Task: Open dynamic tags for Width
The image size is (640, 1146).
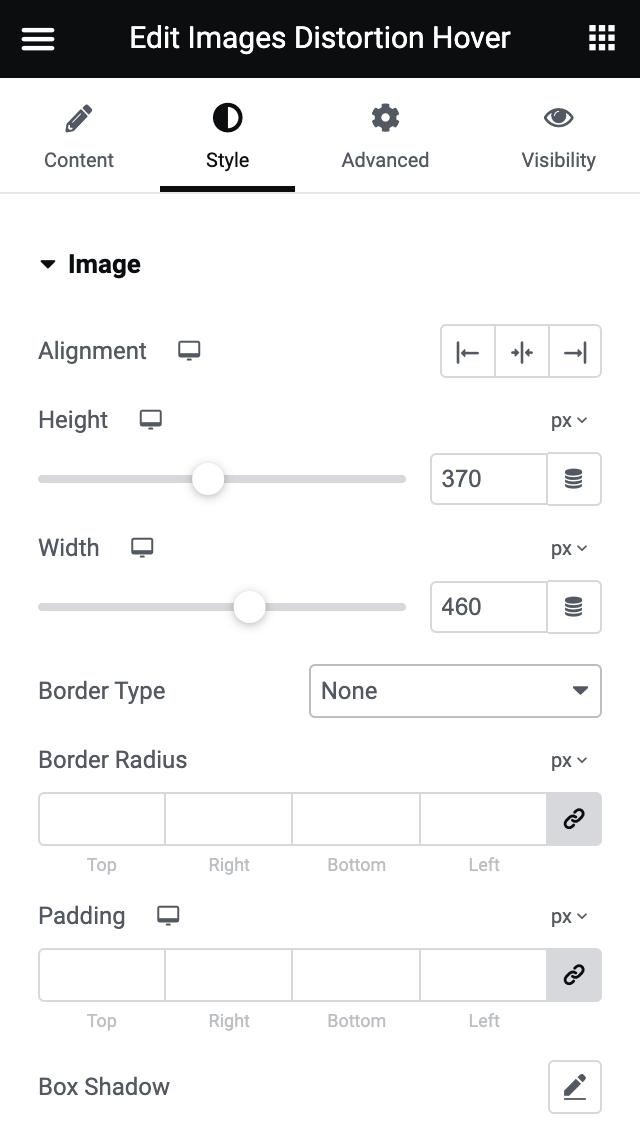Action: pyautogui.click(x=574, y=607)
